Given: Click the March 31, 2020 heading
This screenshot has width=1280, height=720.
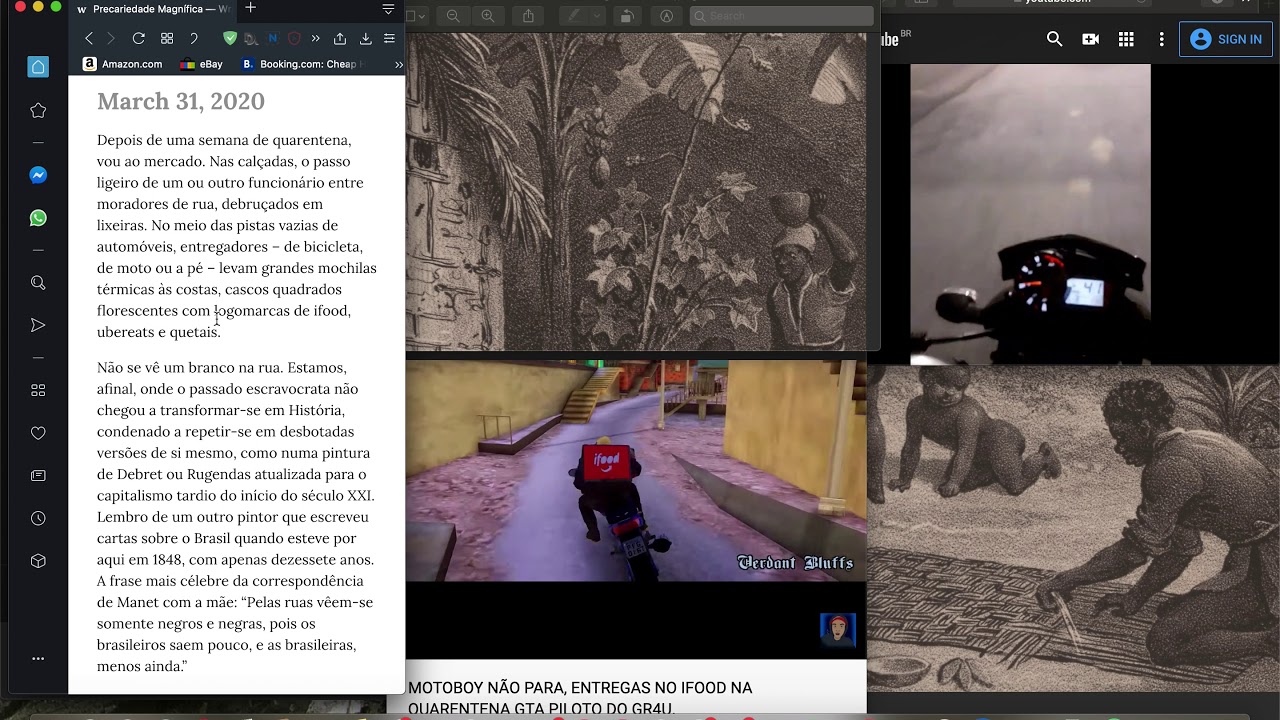Looking at the screenshot, I should (x=181, y=101).
